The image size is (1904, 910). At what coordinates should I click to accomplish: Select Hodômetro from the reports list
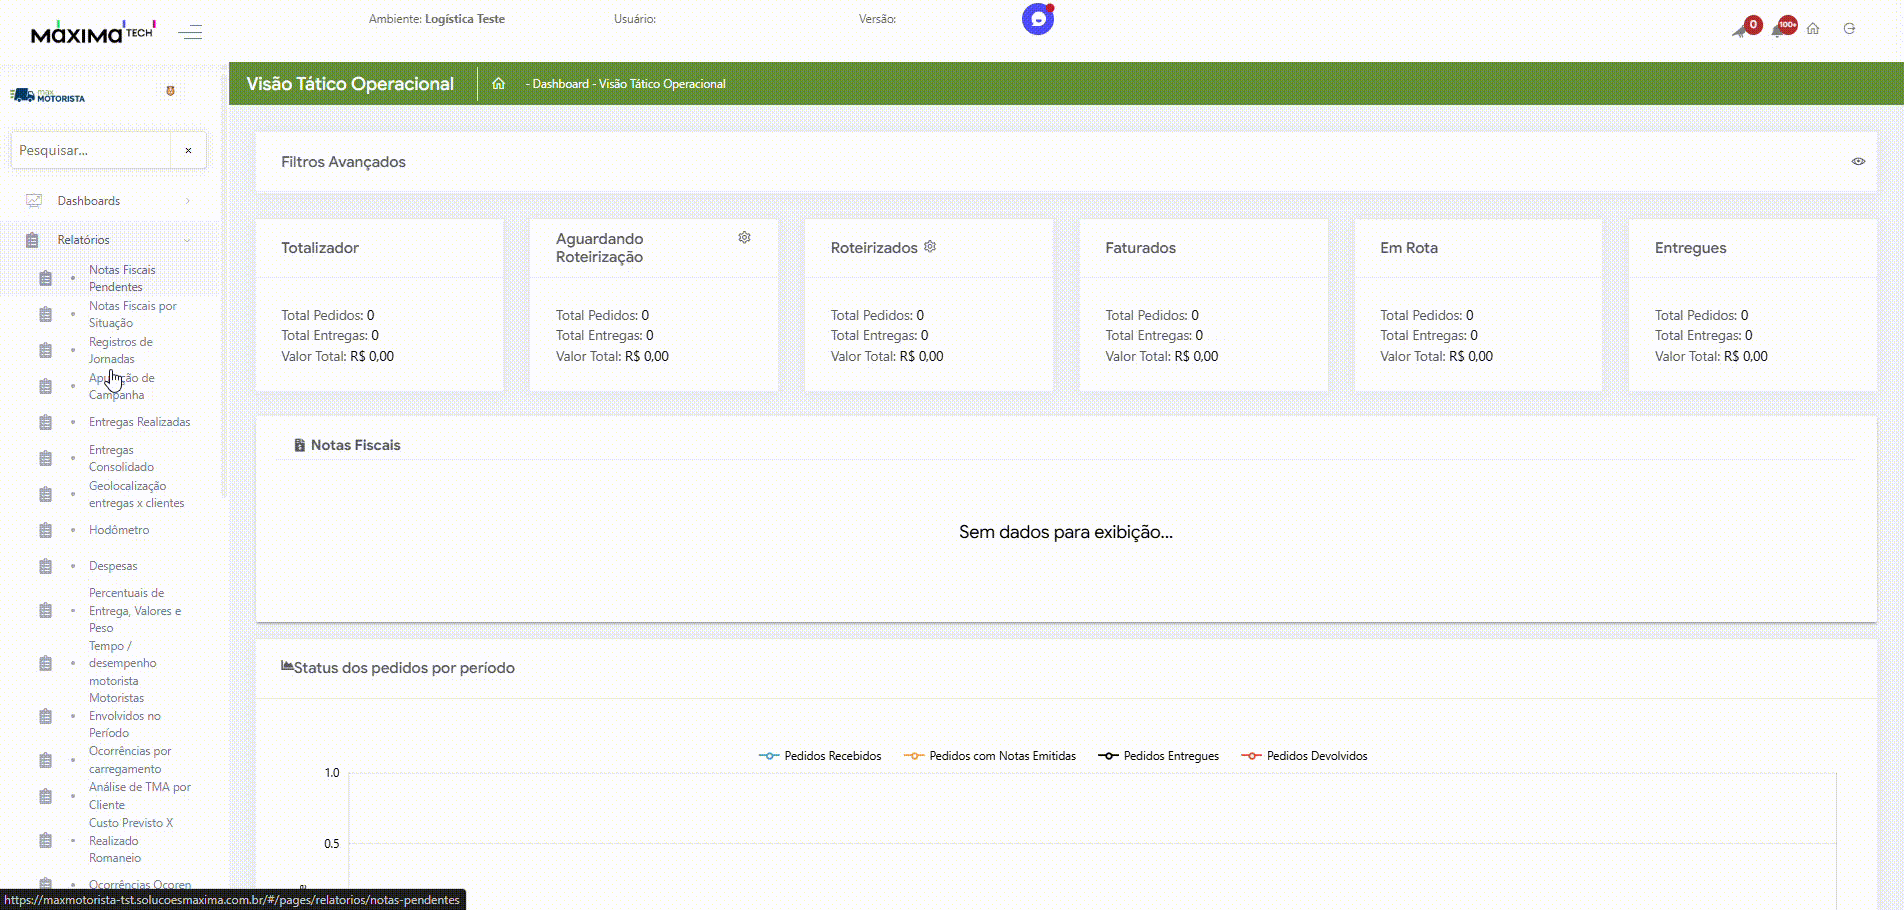coord(119,530)
